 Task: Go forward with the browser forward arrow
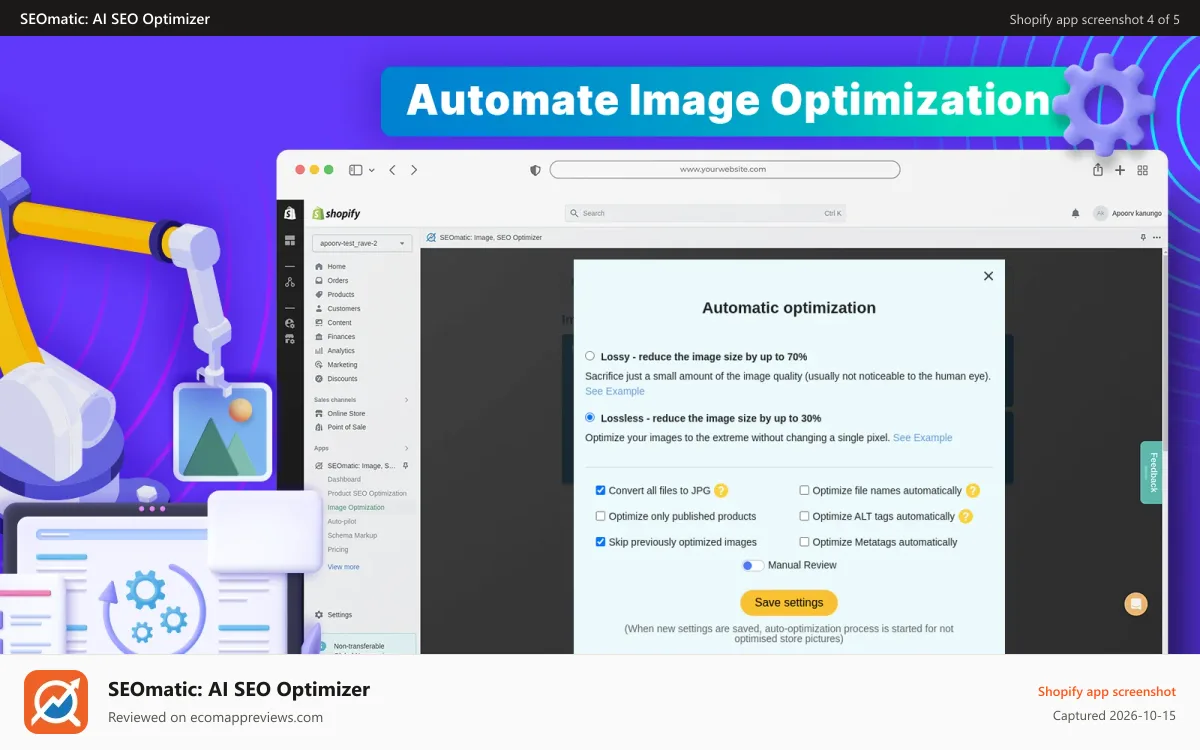pos(414,170)
